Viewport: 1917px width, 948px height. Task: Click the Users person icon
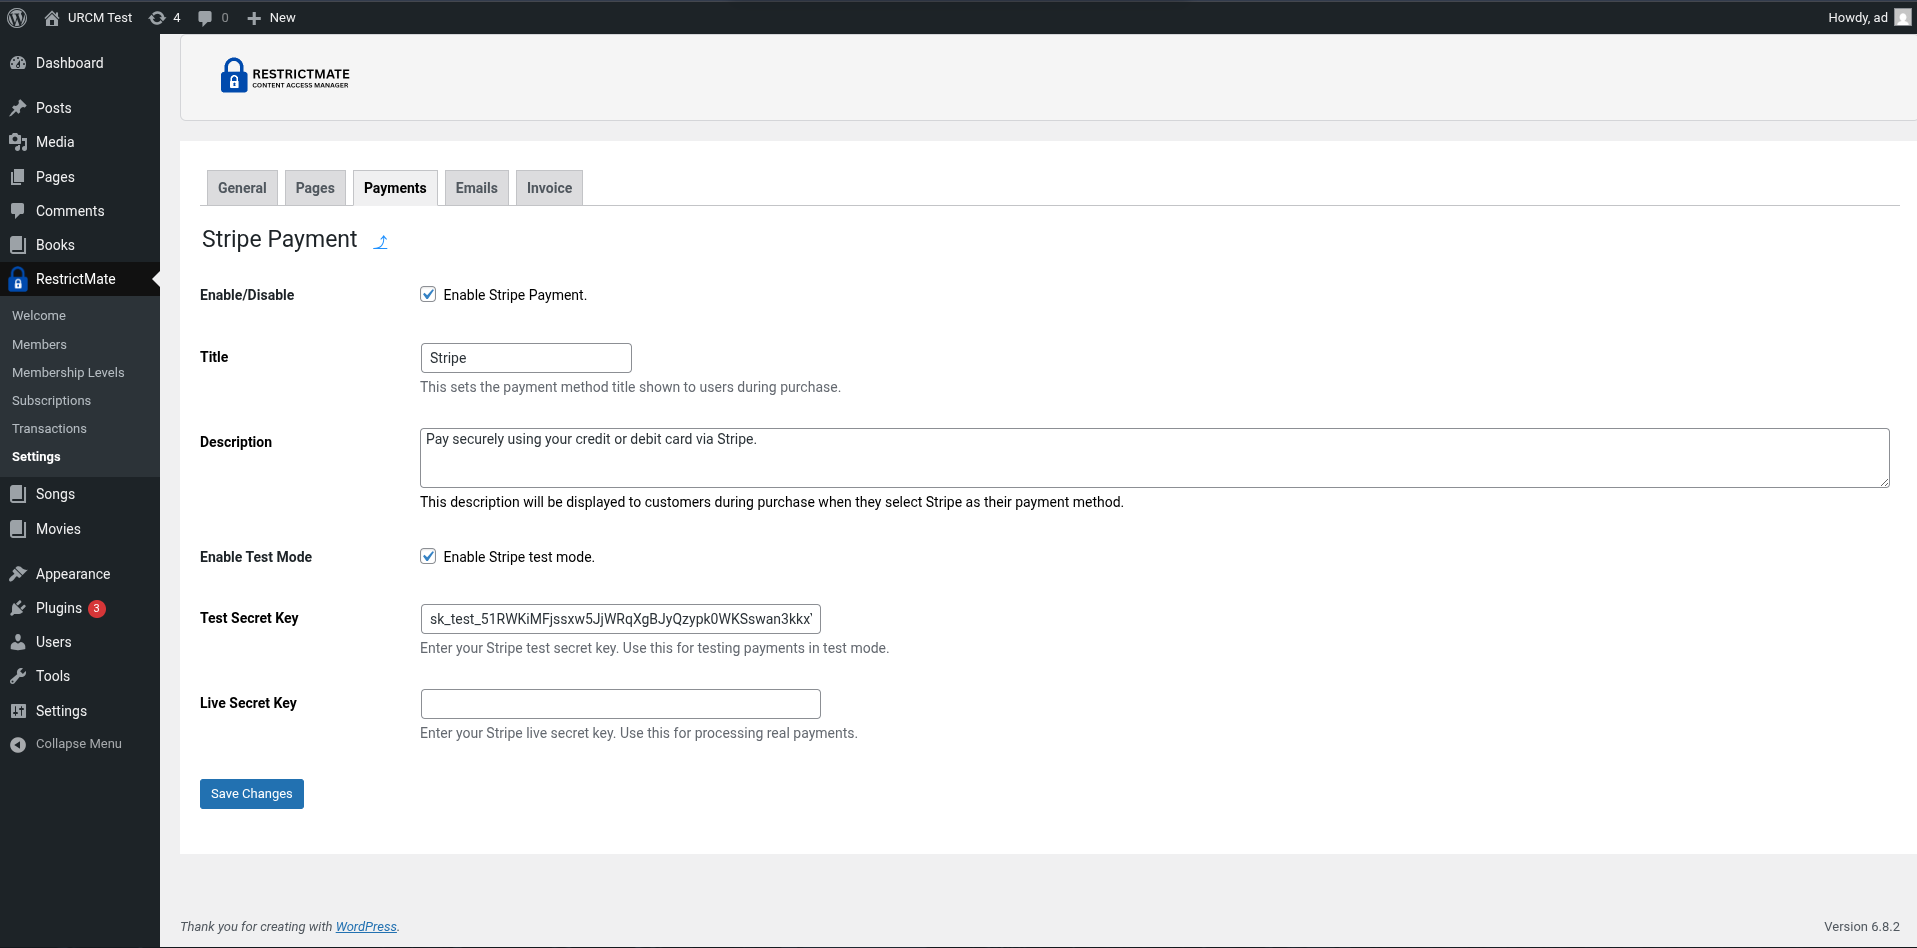(18, 642)
